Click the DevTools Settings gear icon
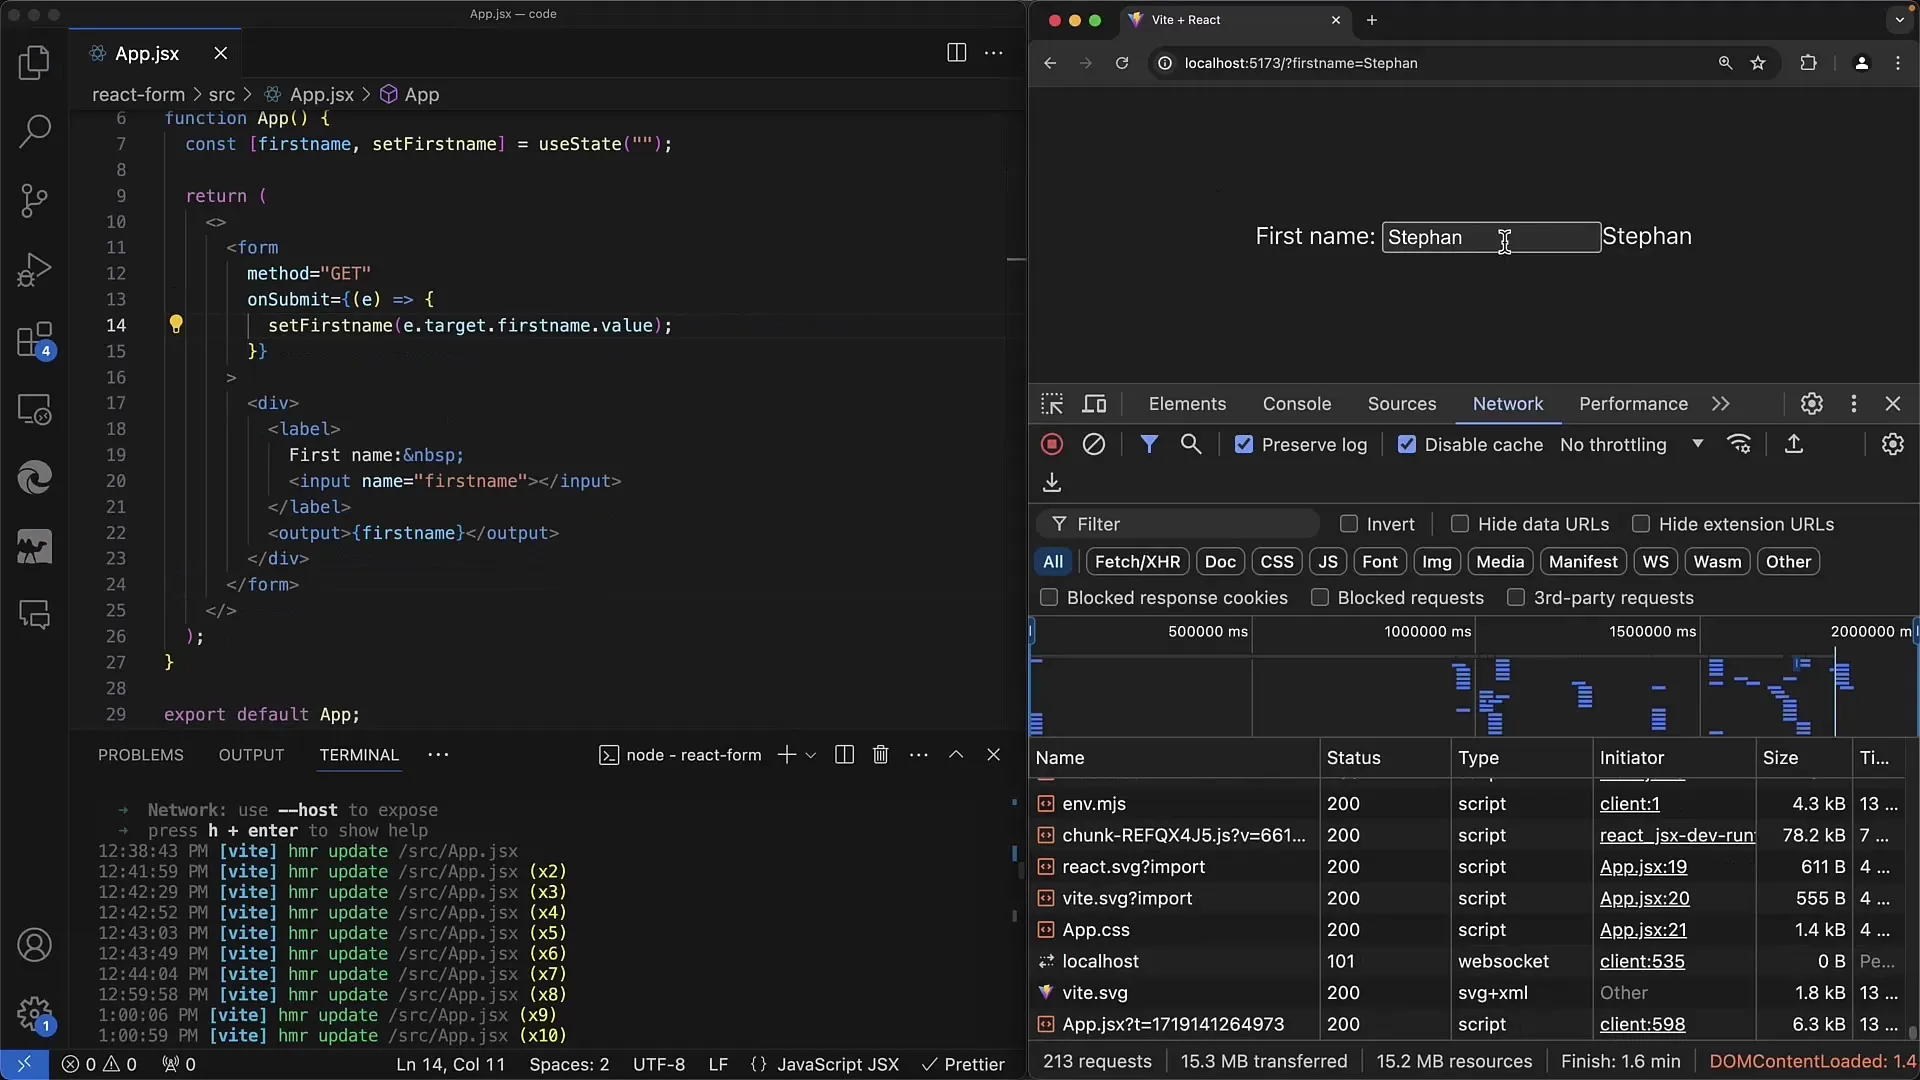This screenshot has height=1080, width=1920. (x=1812, y=404)
